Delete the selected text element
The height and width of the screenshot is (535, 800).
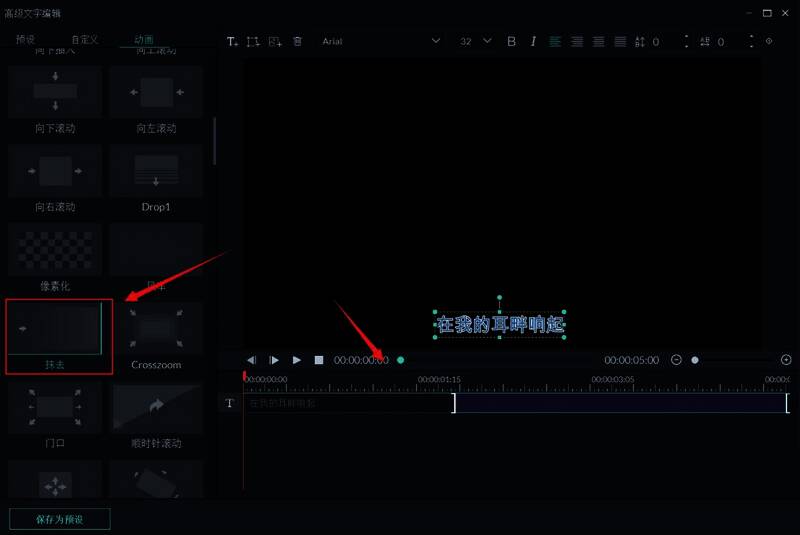(297, 41)
